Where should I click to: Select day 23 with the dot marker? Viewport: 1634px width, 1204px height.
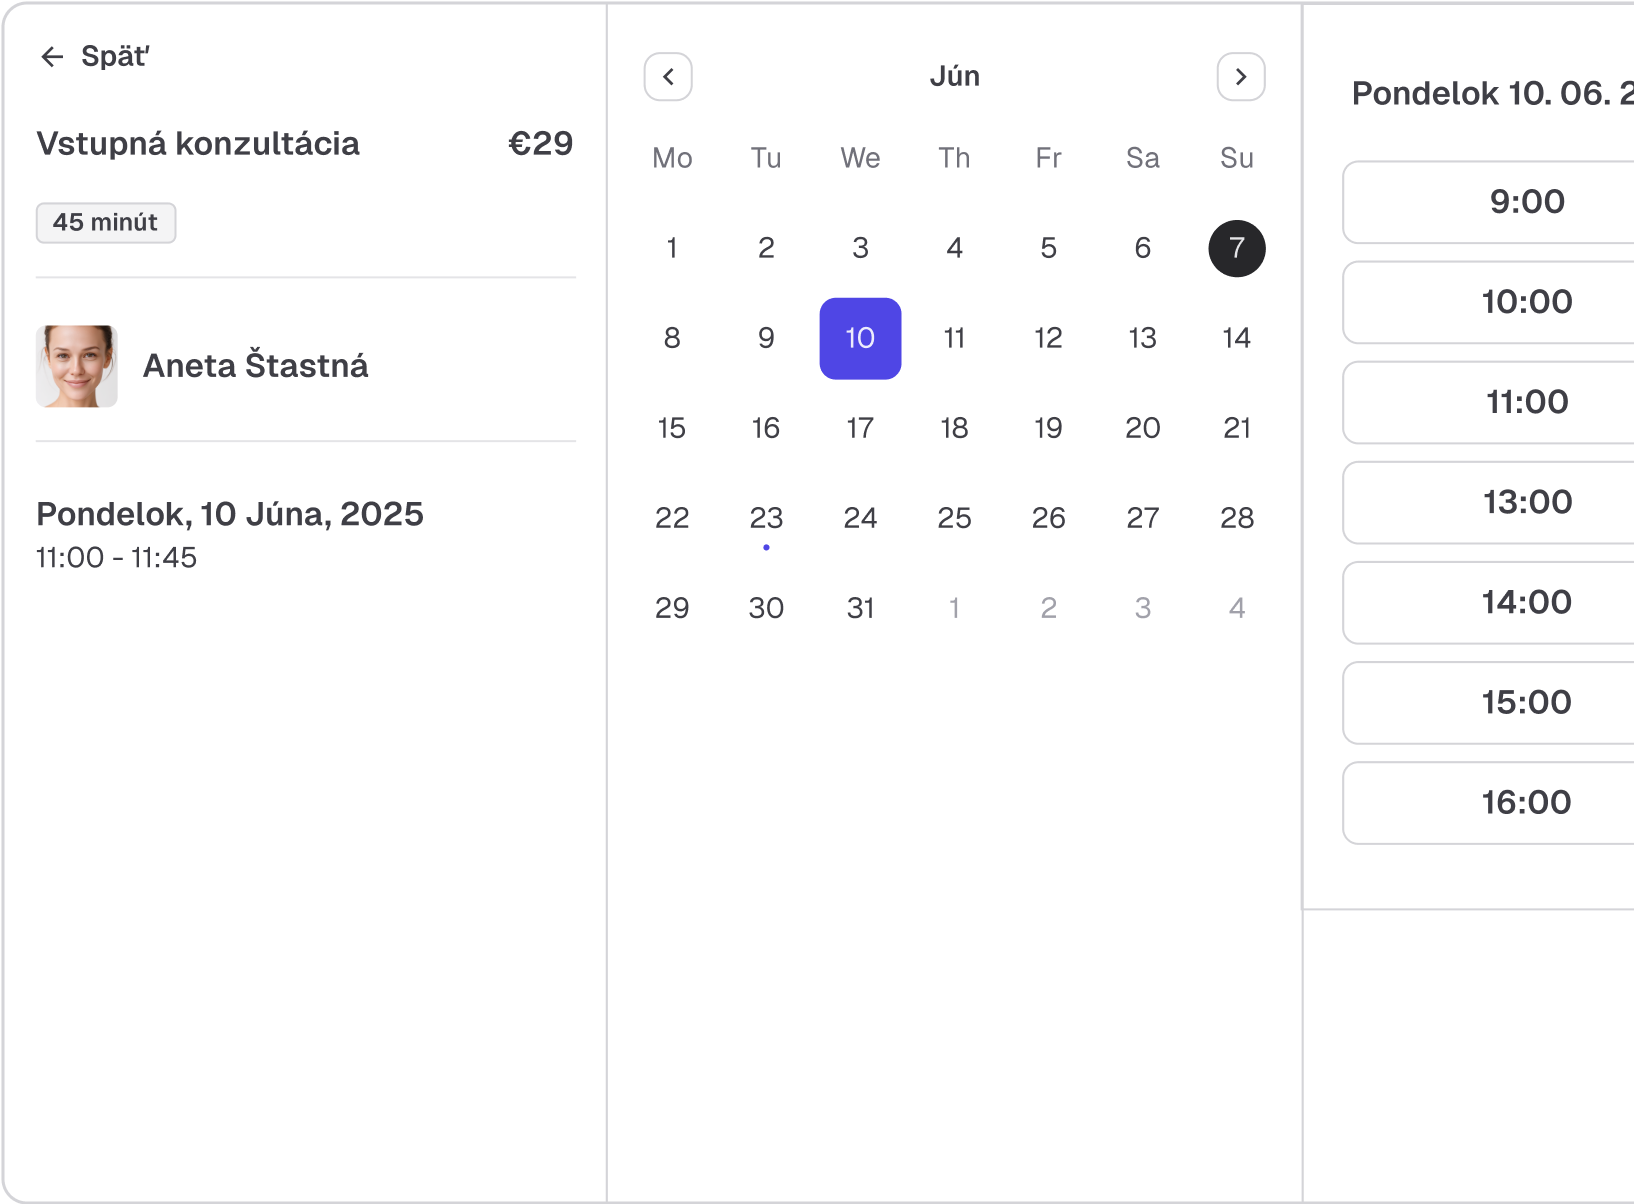tap(766, 518)
